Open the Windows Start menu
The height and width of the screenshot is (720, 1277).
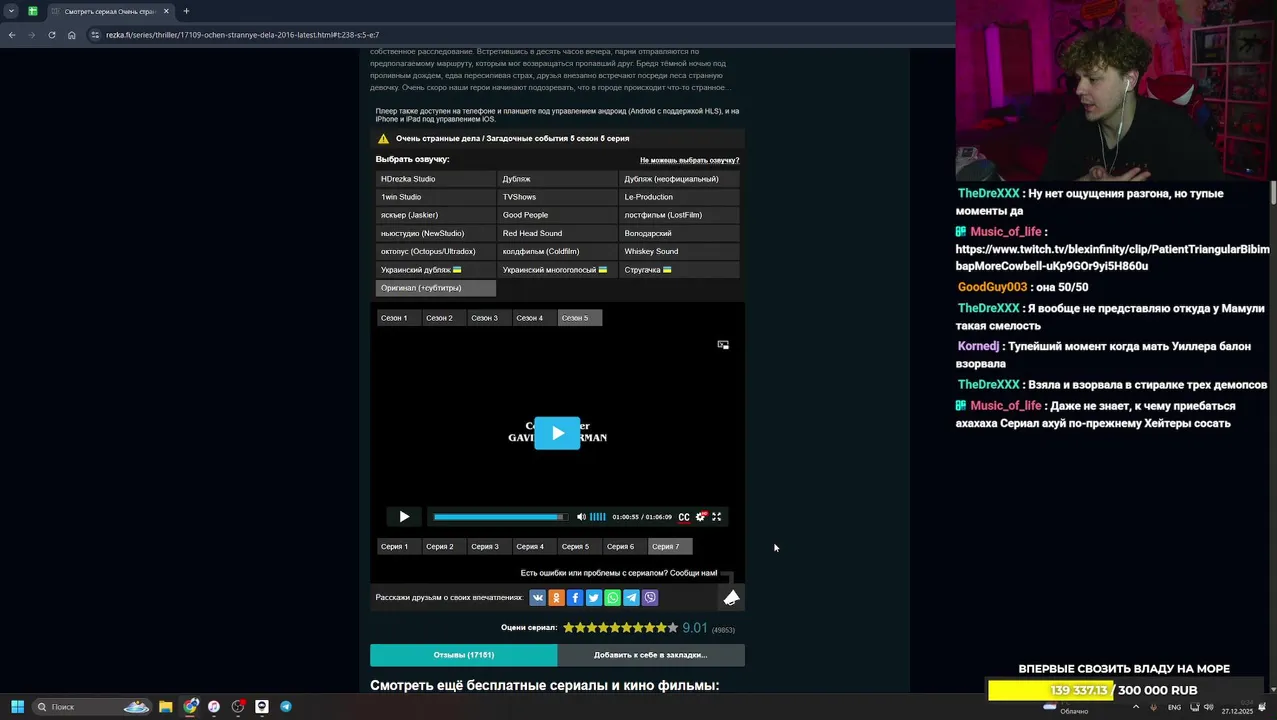(17, 707)
